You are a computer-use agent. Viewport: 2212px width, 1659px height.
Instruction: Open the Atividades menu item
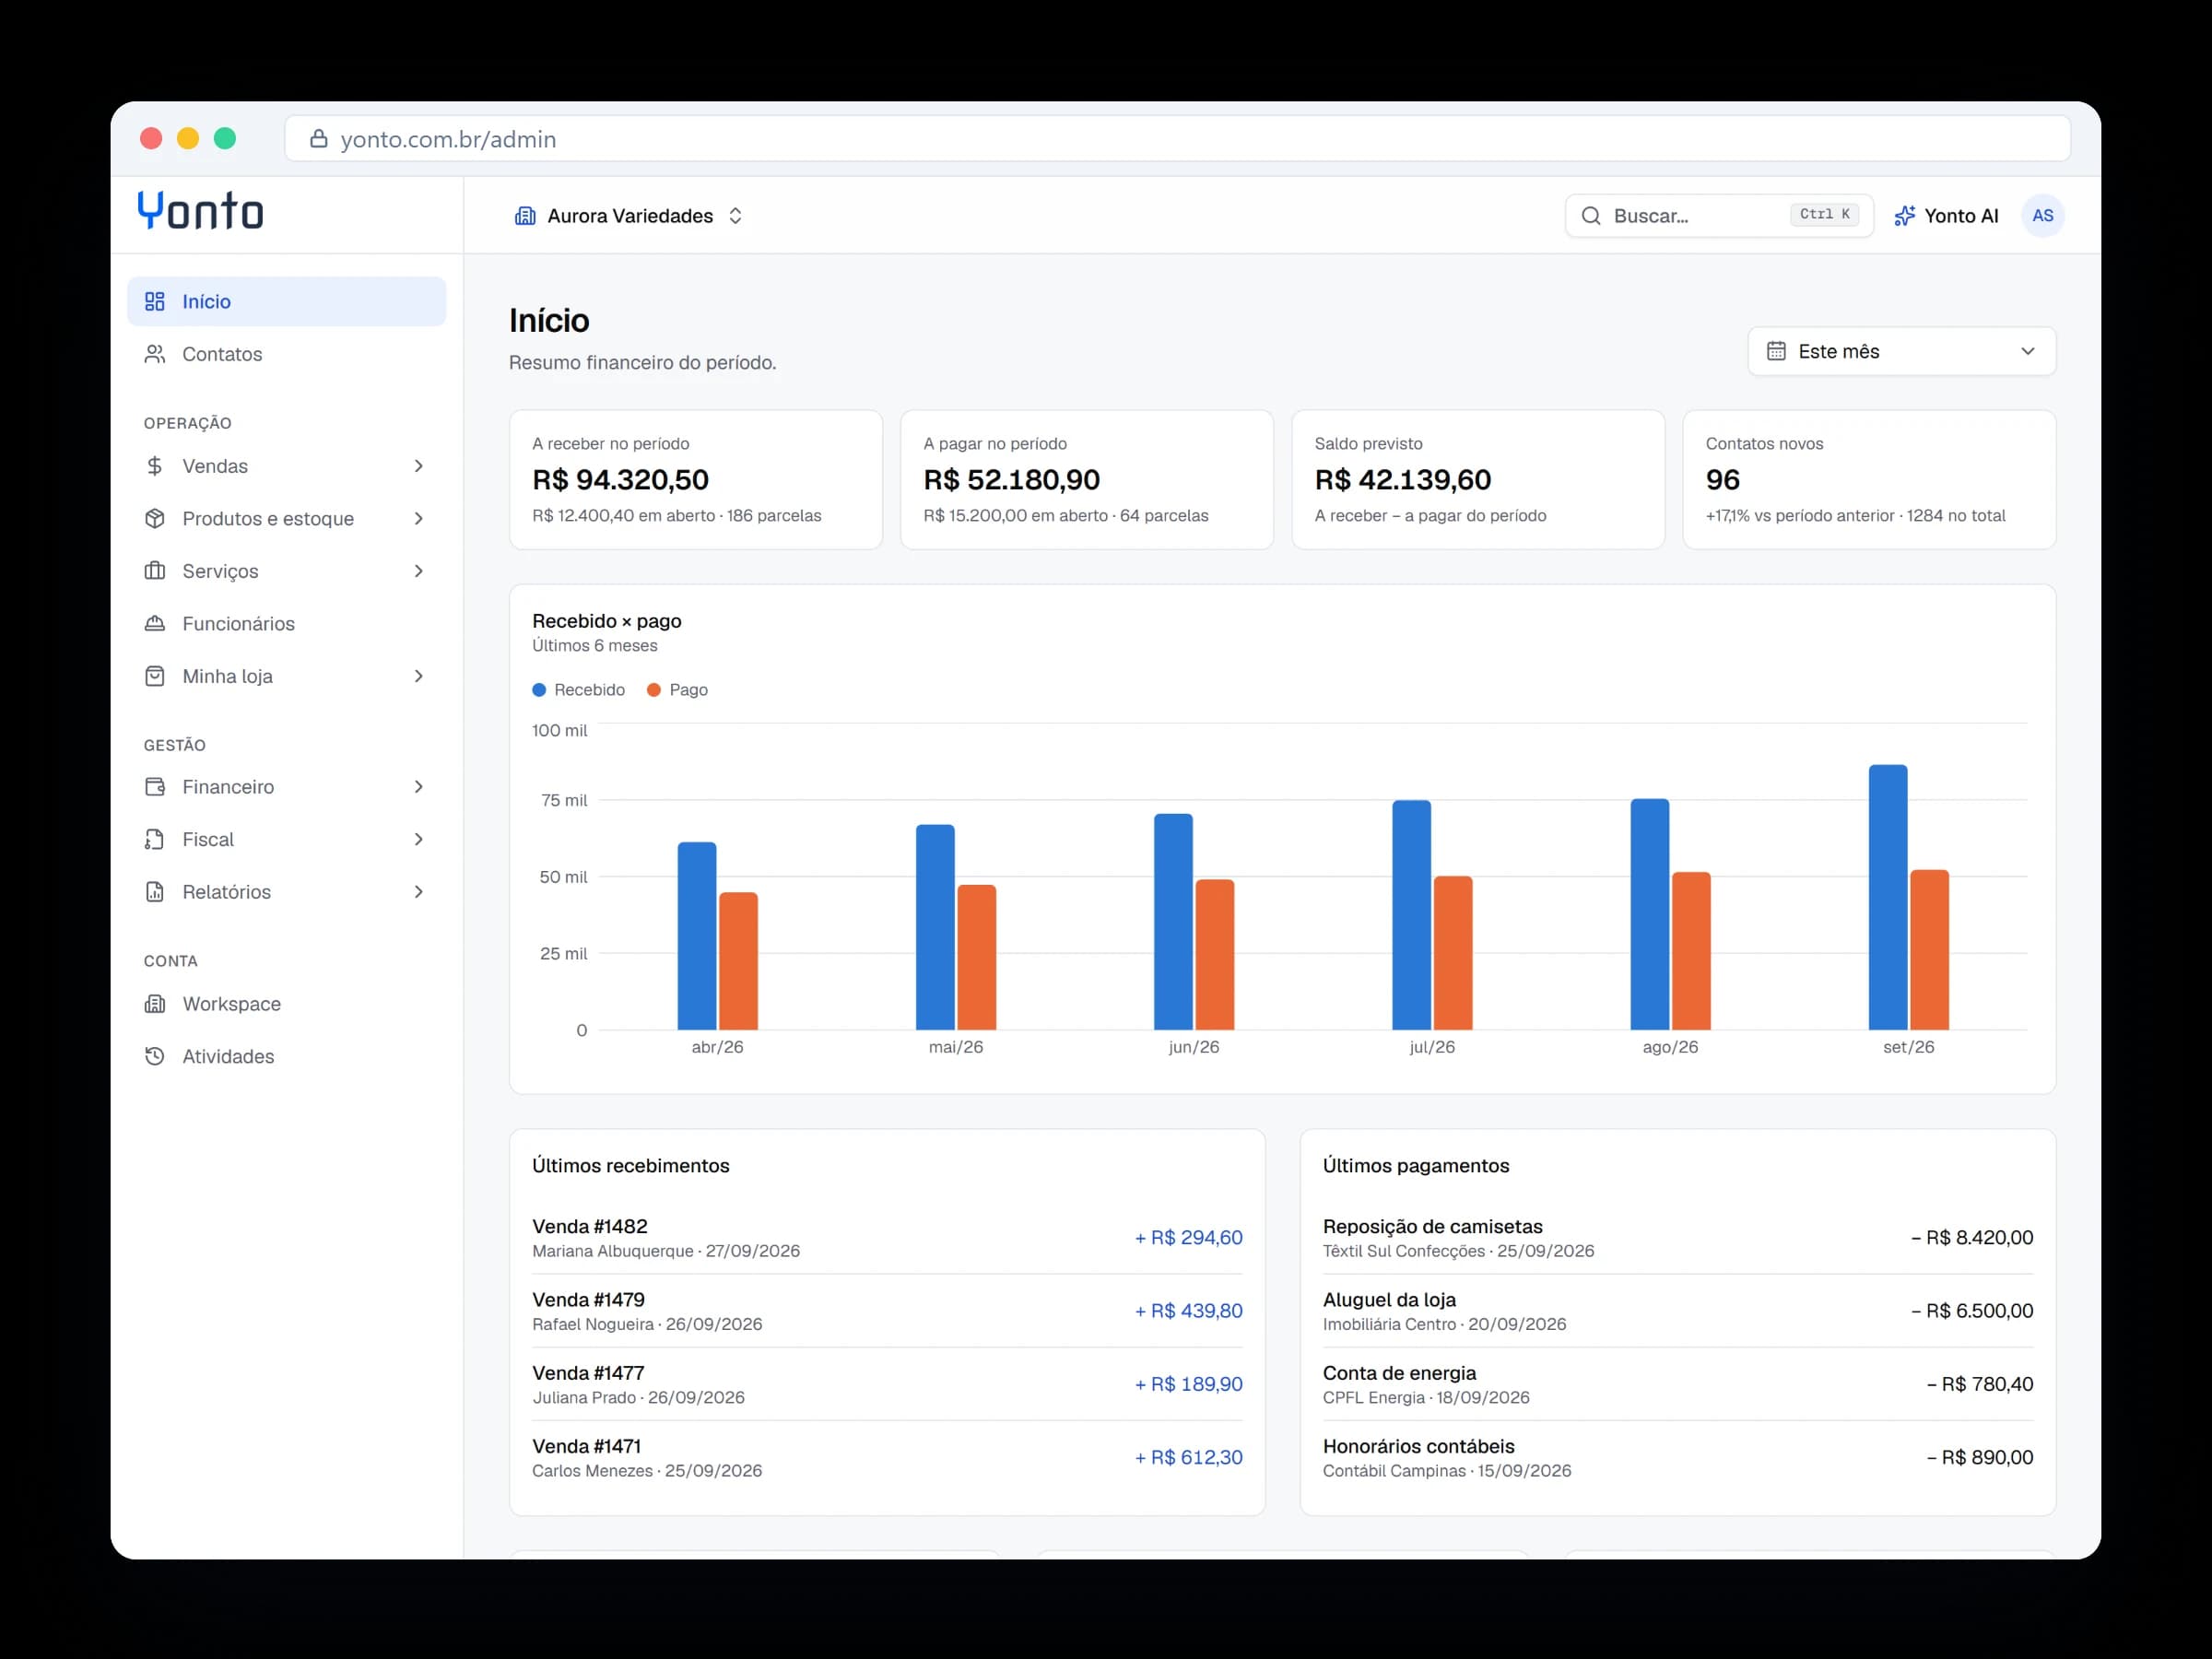click(x=287, y=1056)
